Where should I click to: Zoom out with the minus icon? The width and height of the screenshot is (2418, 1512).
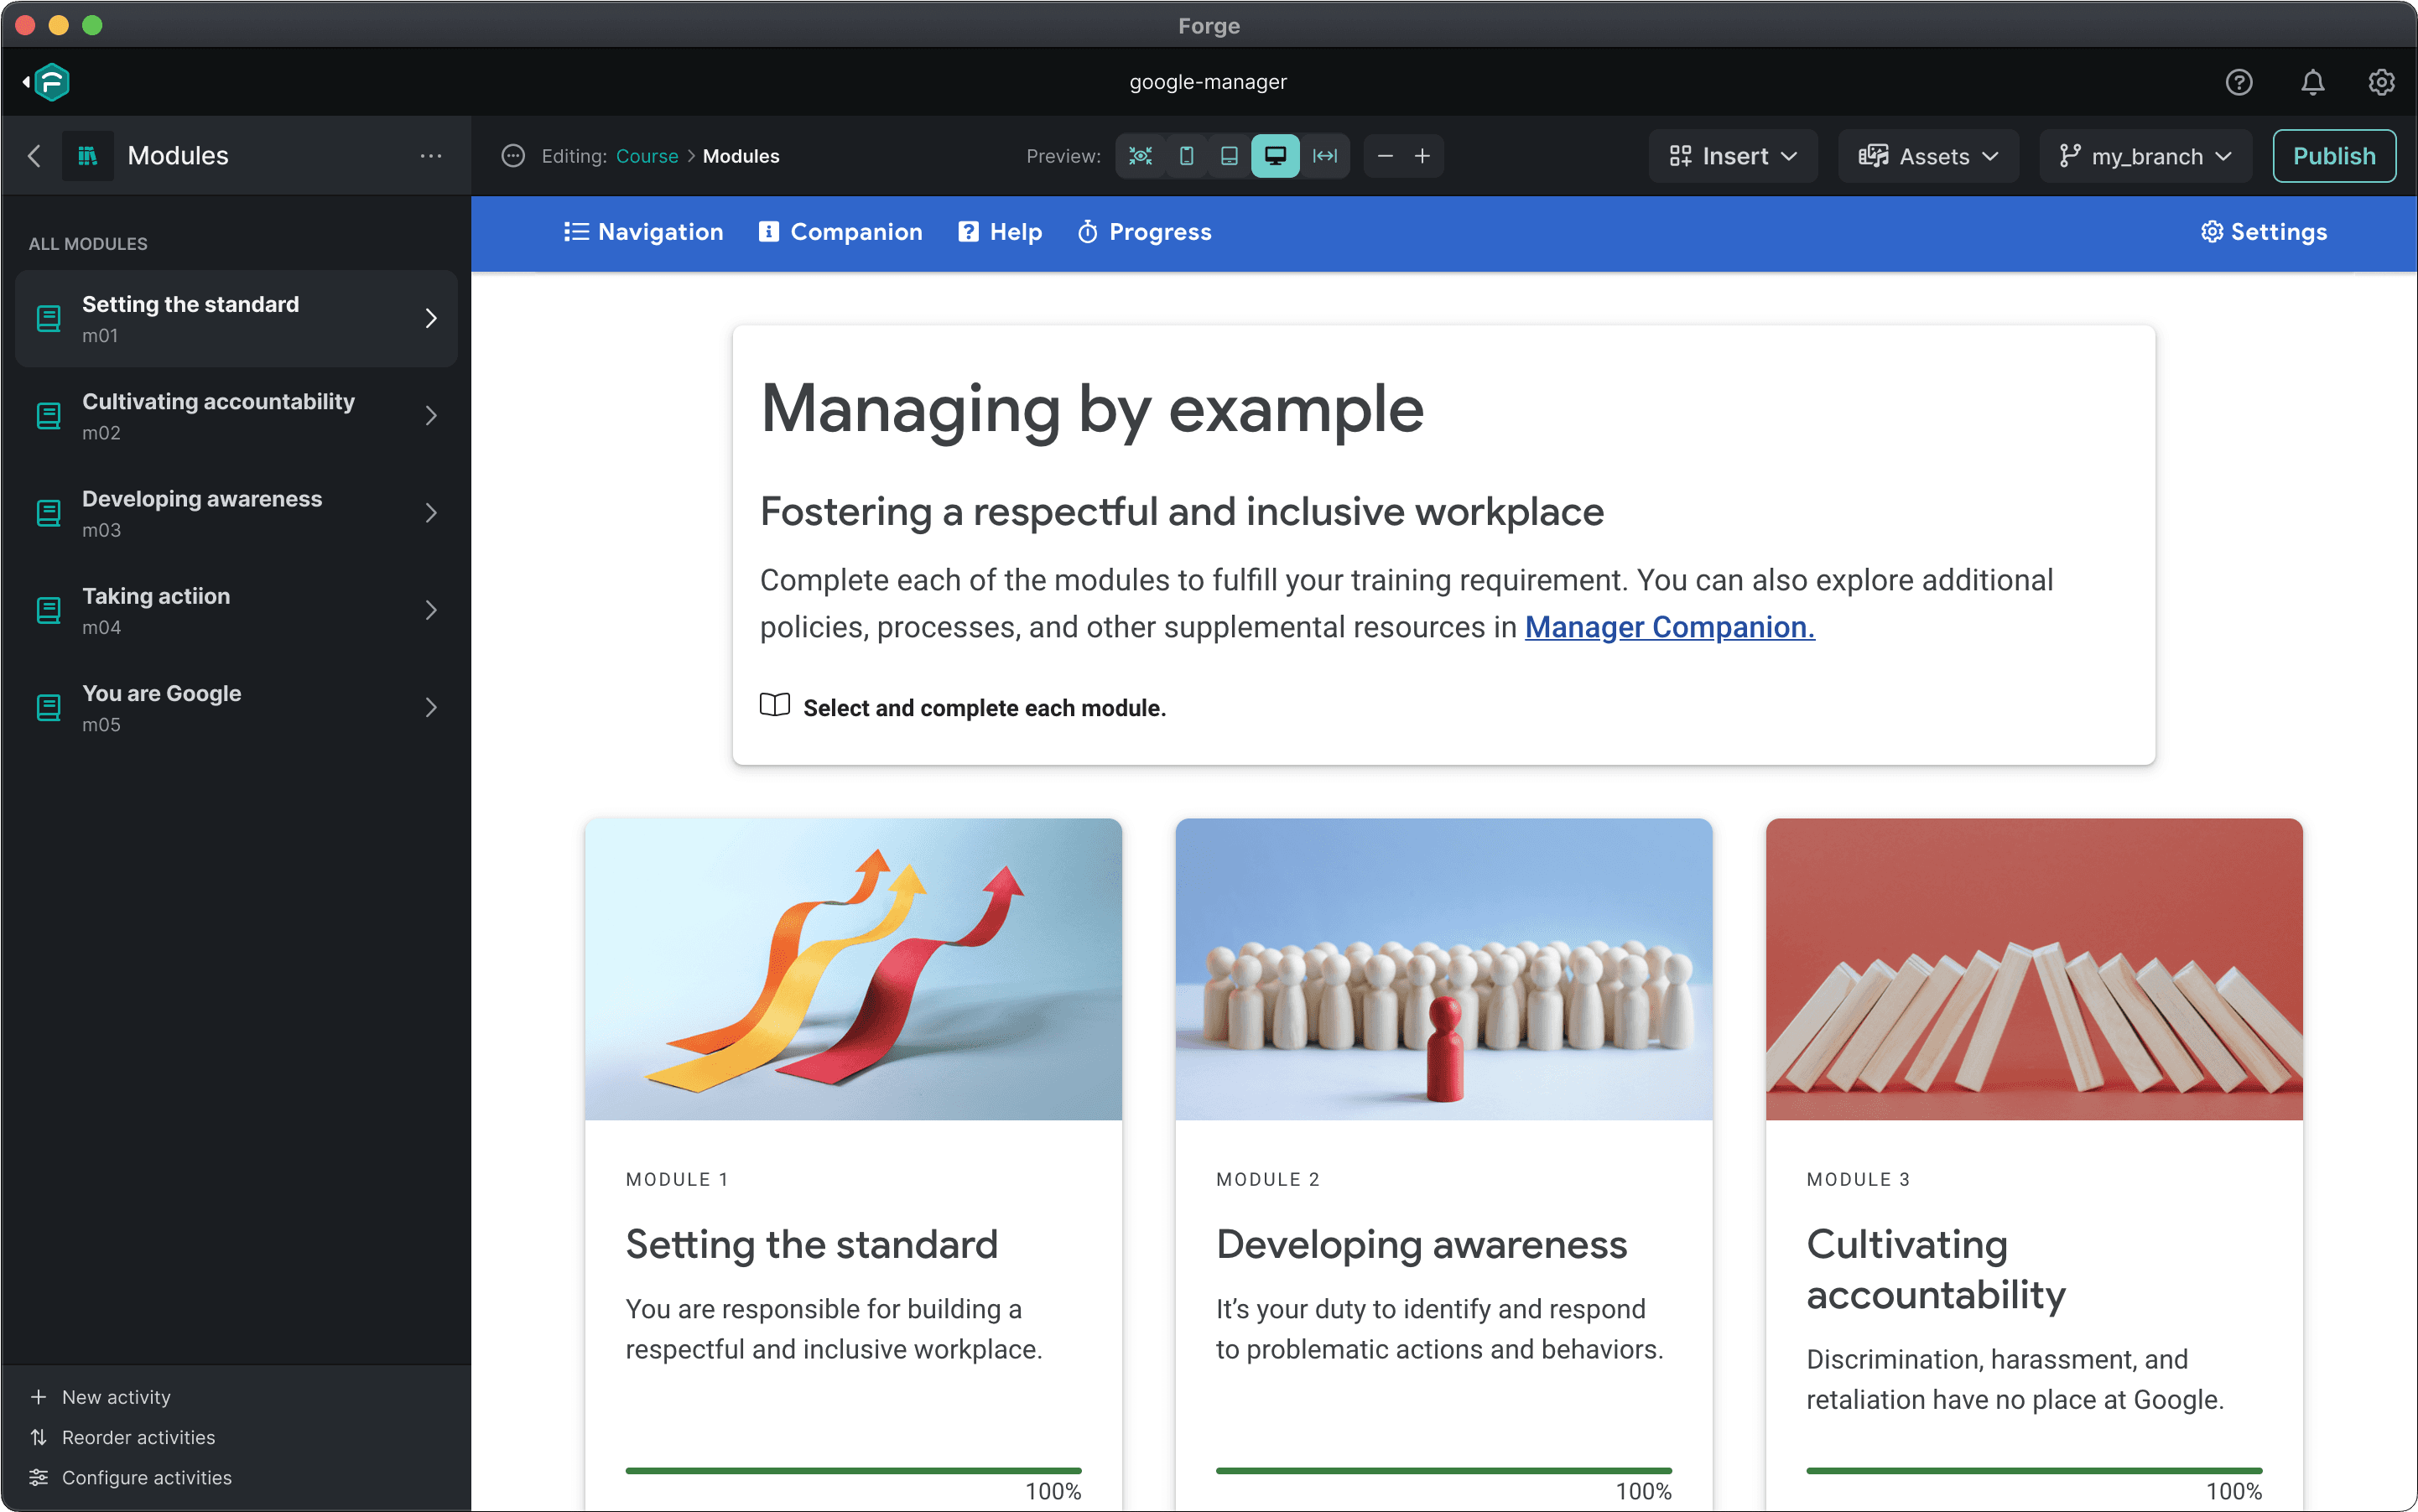point(1385,156)
